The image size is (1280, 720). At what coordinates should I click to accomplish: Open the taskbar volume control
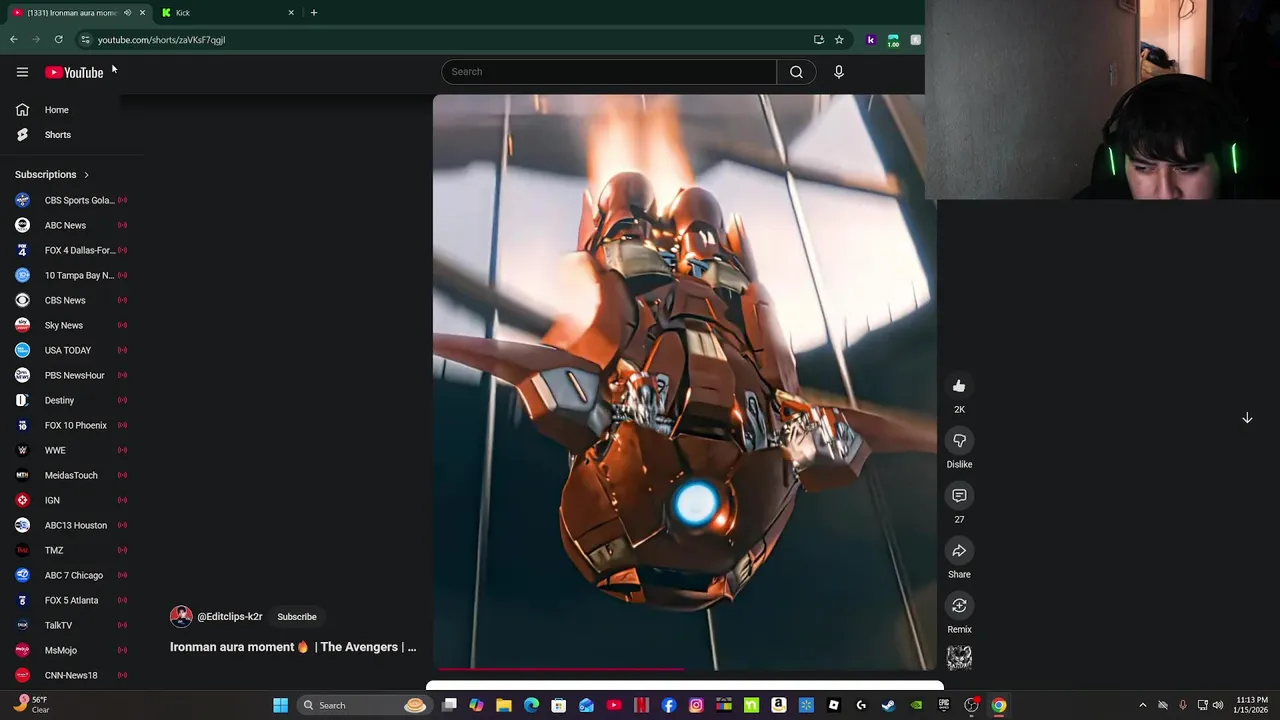pyautogui.click(x=1218, y=705)
